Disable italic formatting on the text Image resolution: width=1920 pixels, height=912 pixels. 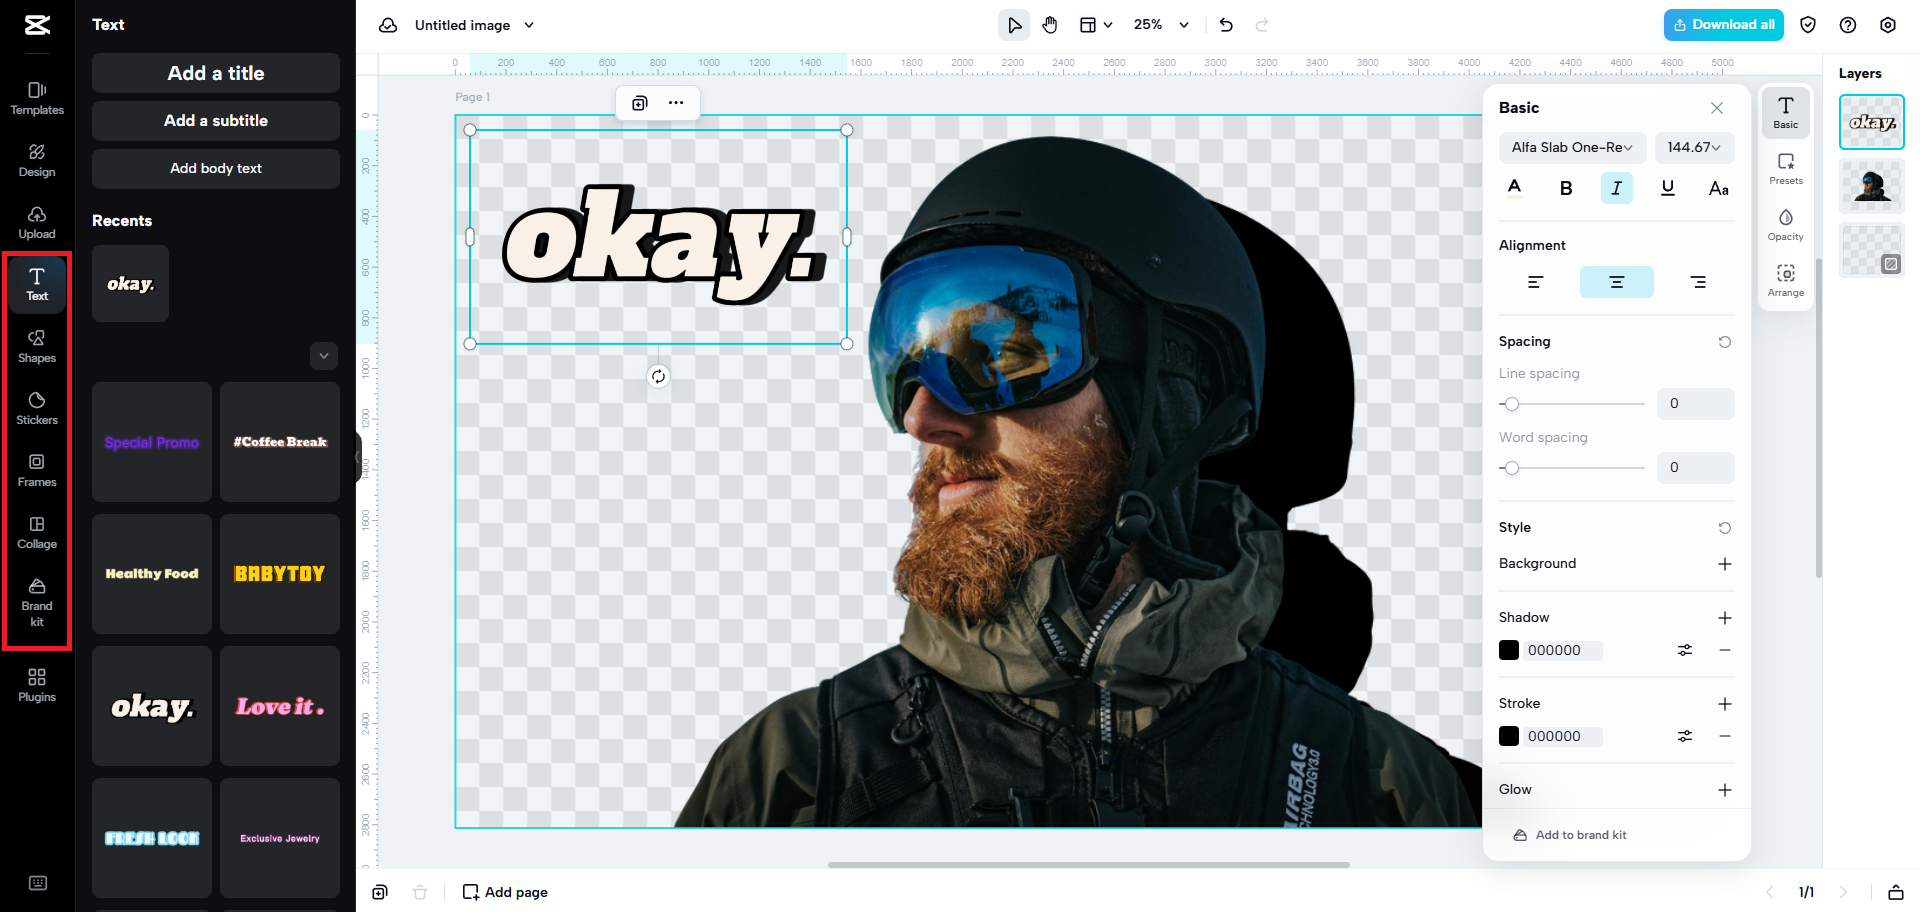[x=1616, y=187]
